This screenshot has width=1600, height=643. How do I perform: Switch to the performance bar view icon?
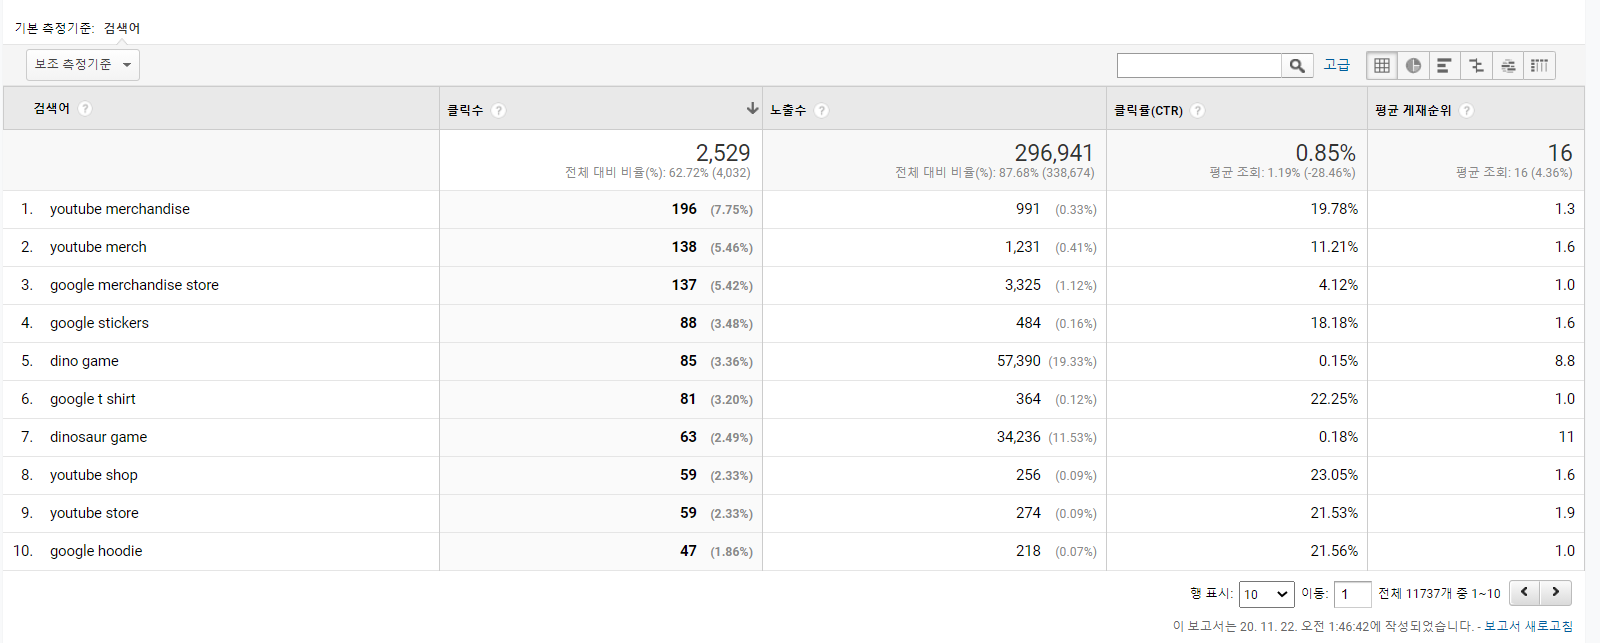1444,66
